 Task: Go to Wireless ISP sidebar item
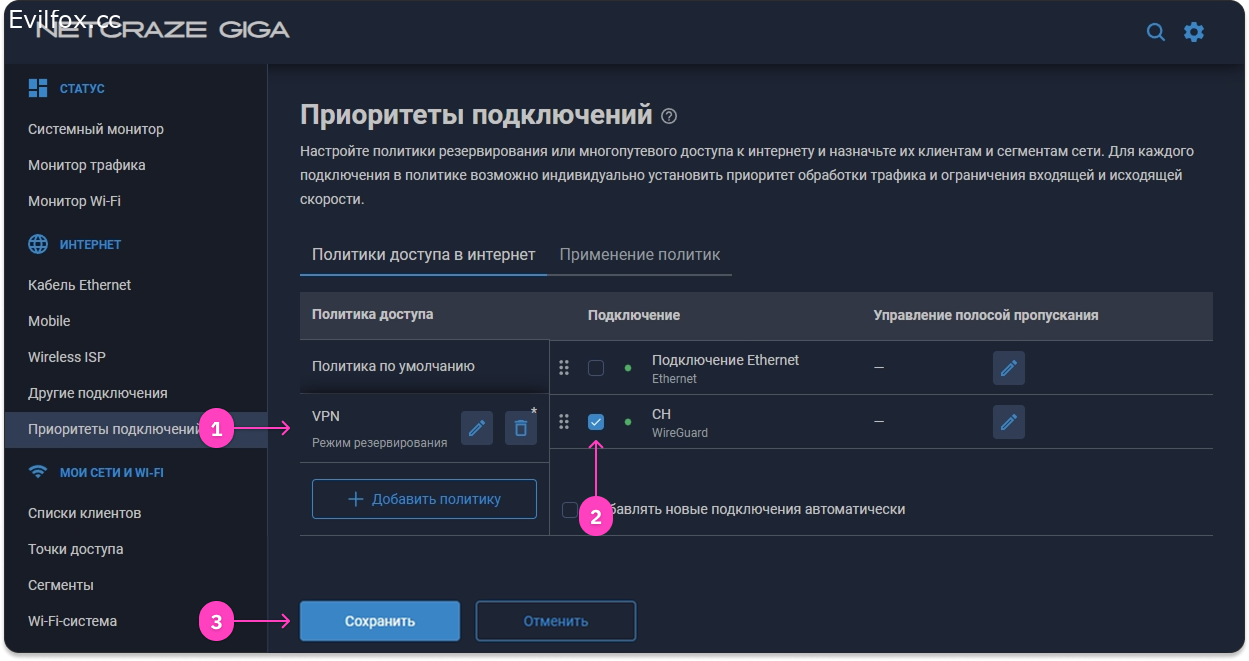click(x=67, y=357)
